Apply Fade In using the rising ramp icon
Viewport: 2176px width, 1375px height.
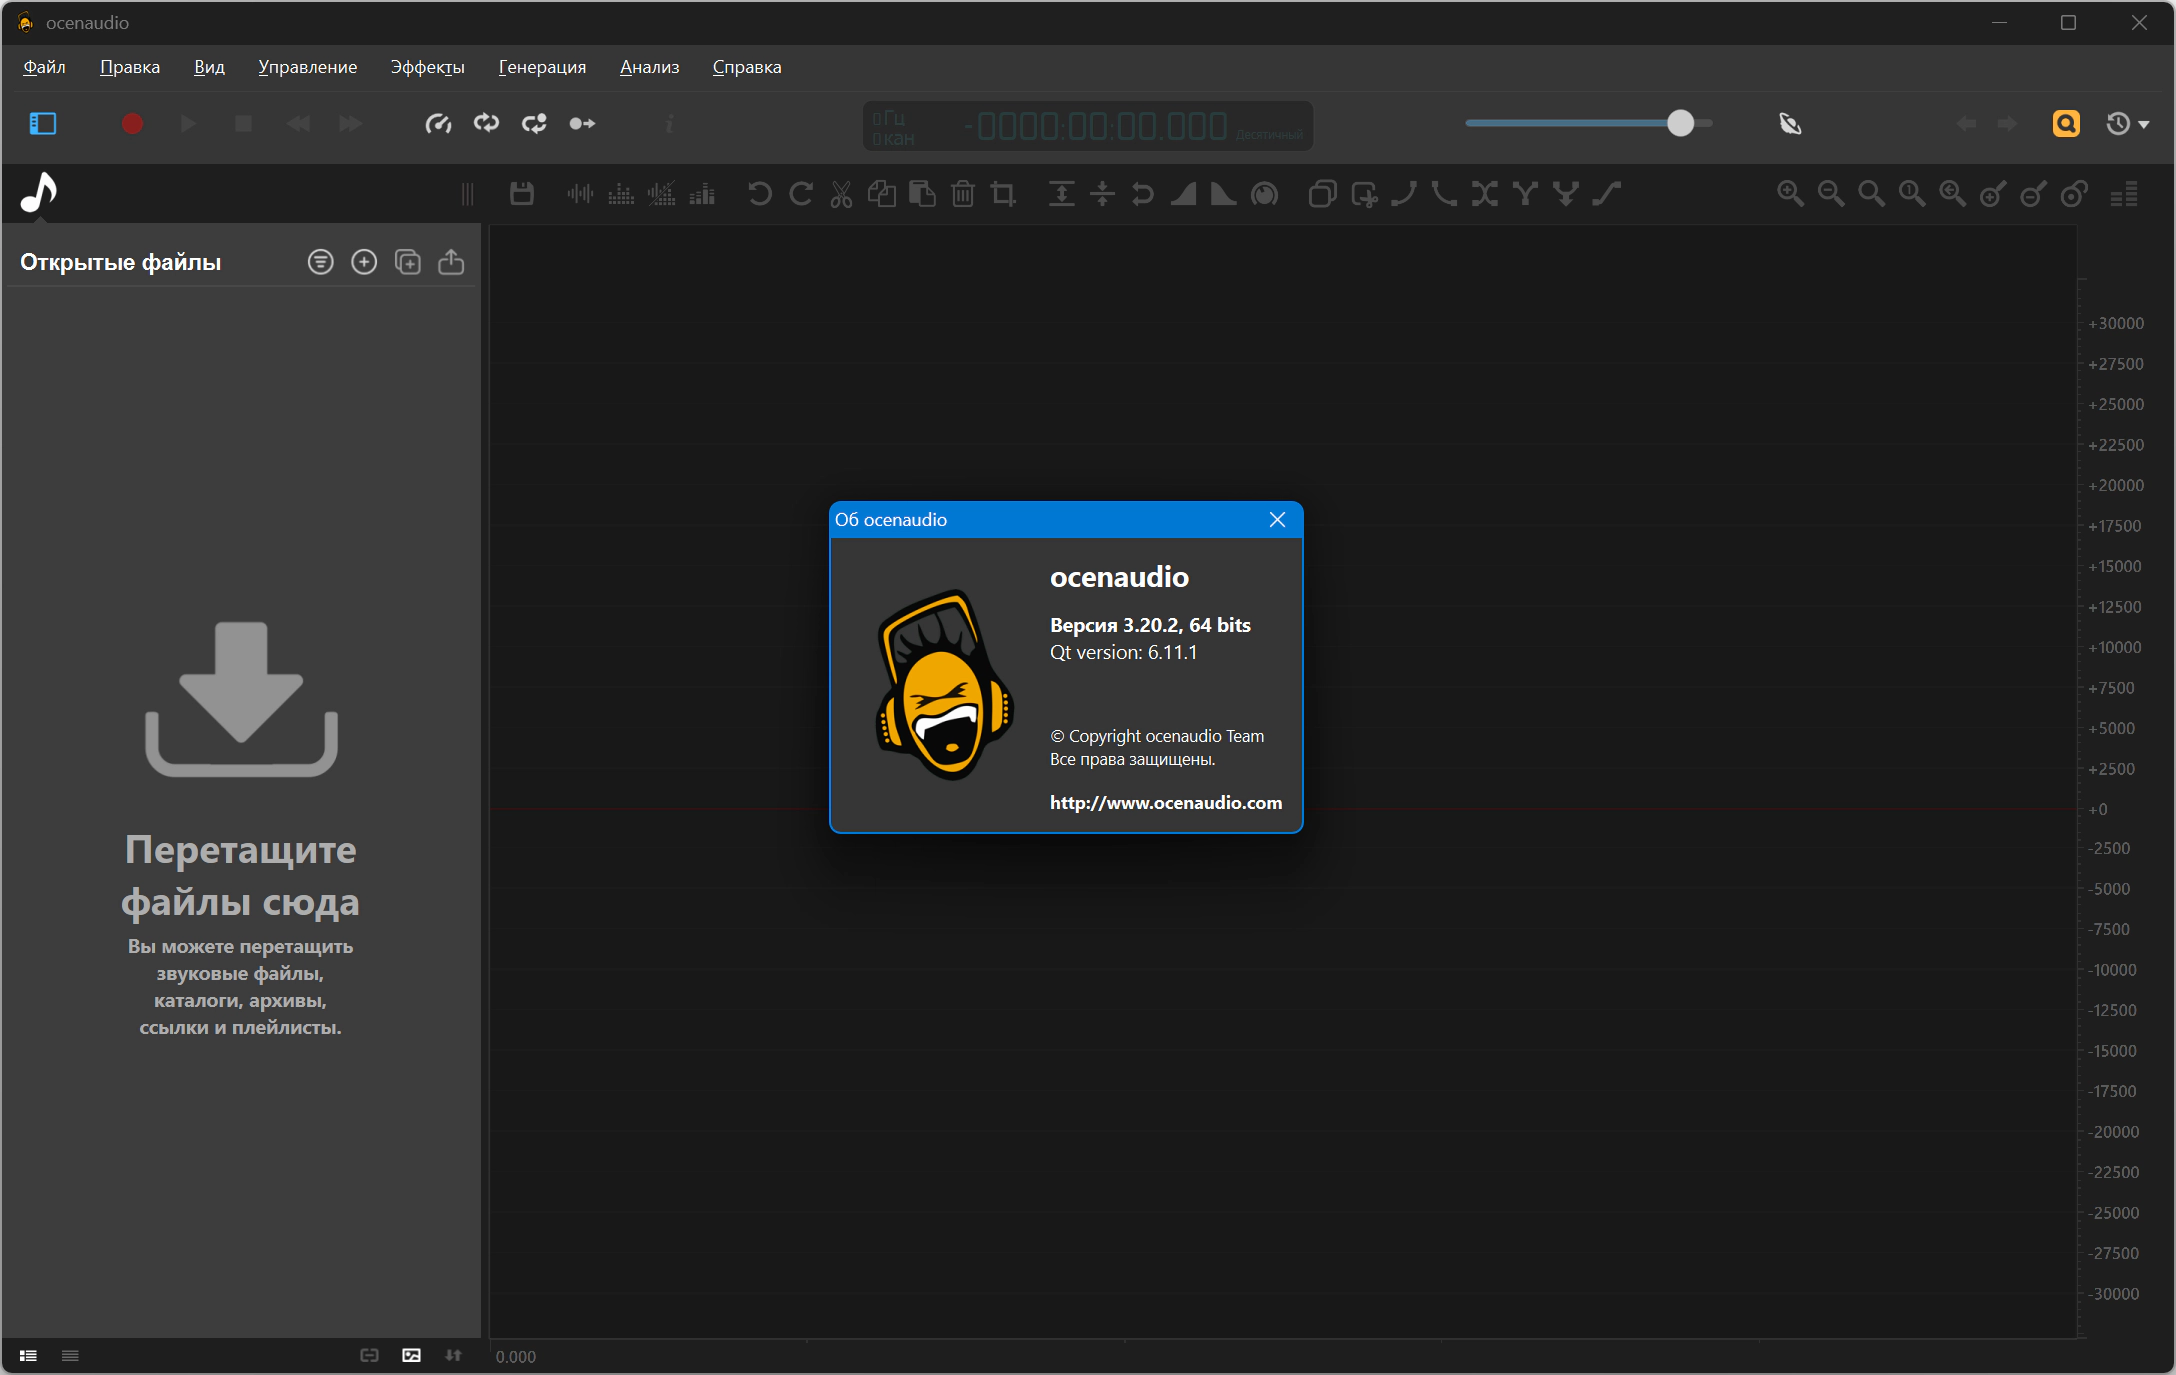1184,193
